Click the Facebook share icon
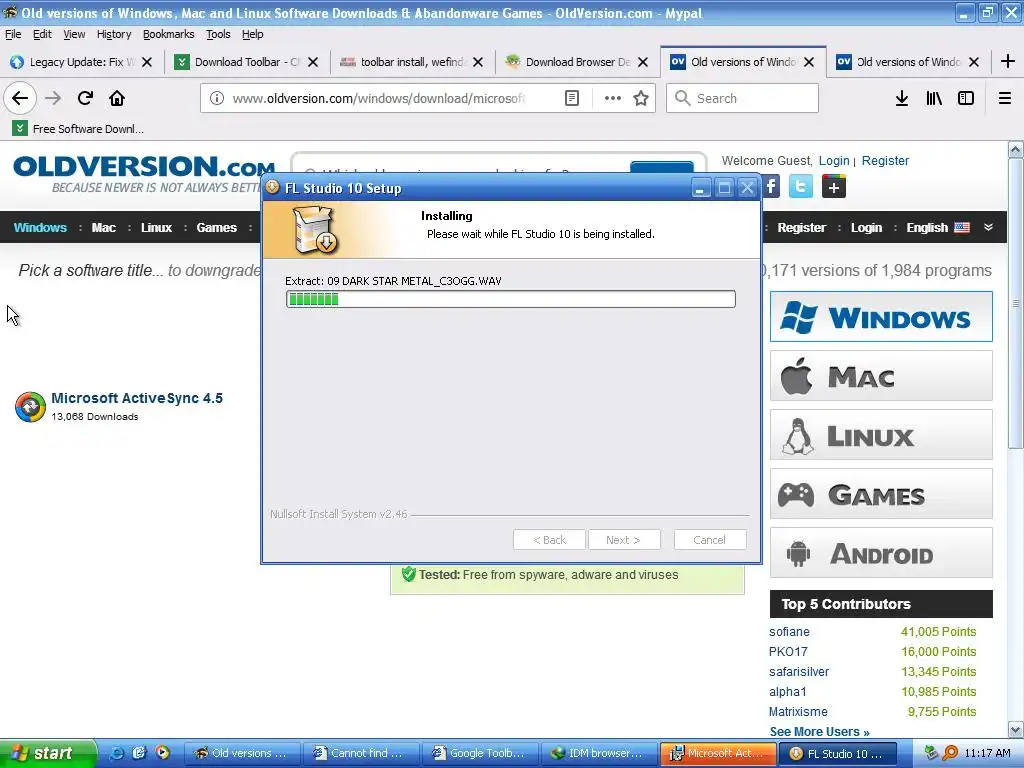The height and width of the screenshot is (768, 1024). 771,187
